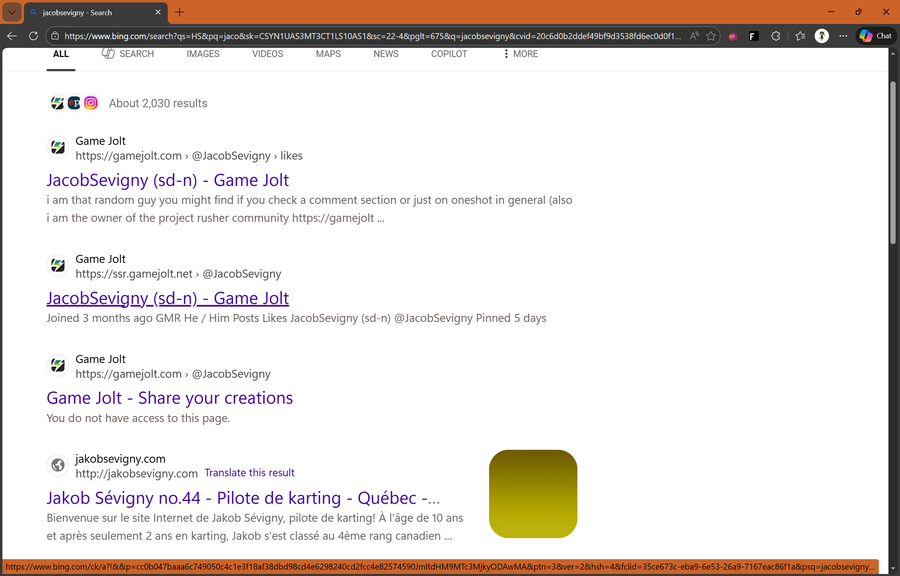
Task: Switch to the SEARCH tab
Action: click(127, 54)
